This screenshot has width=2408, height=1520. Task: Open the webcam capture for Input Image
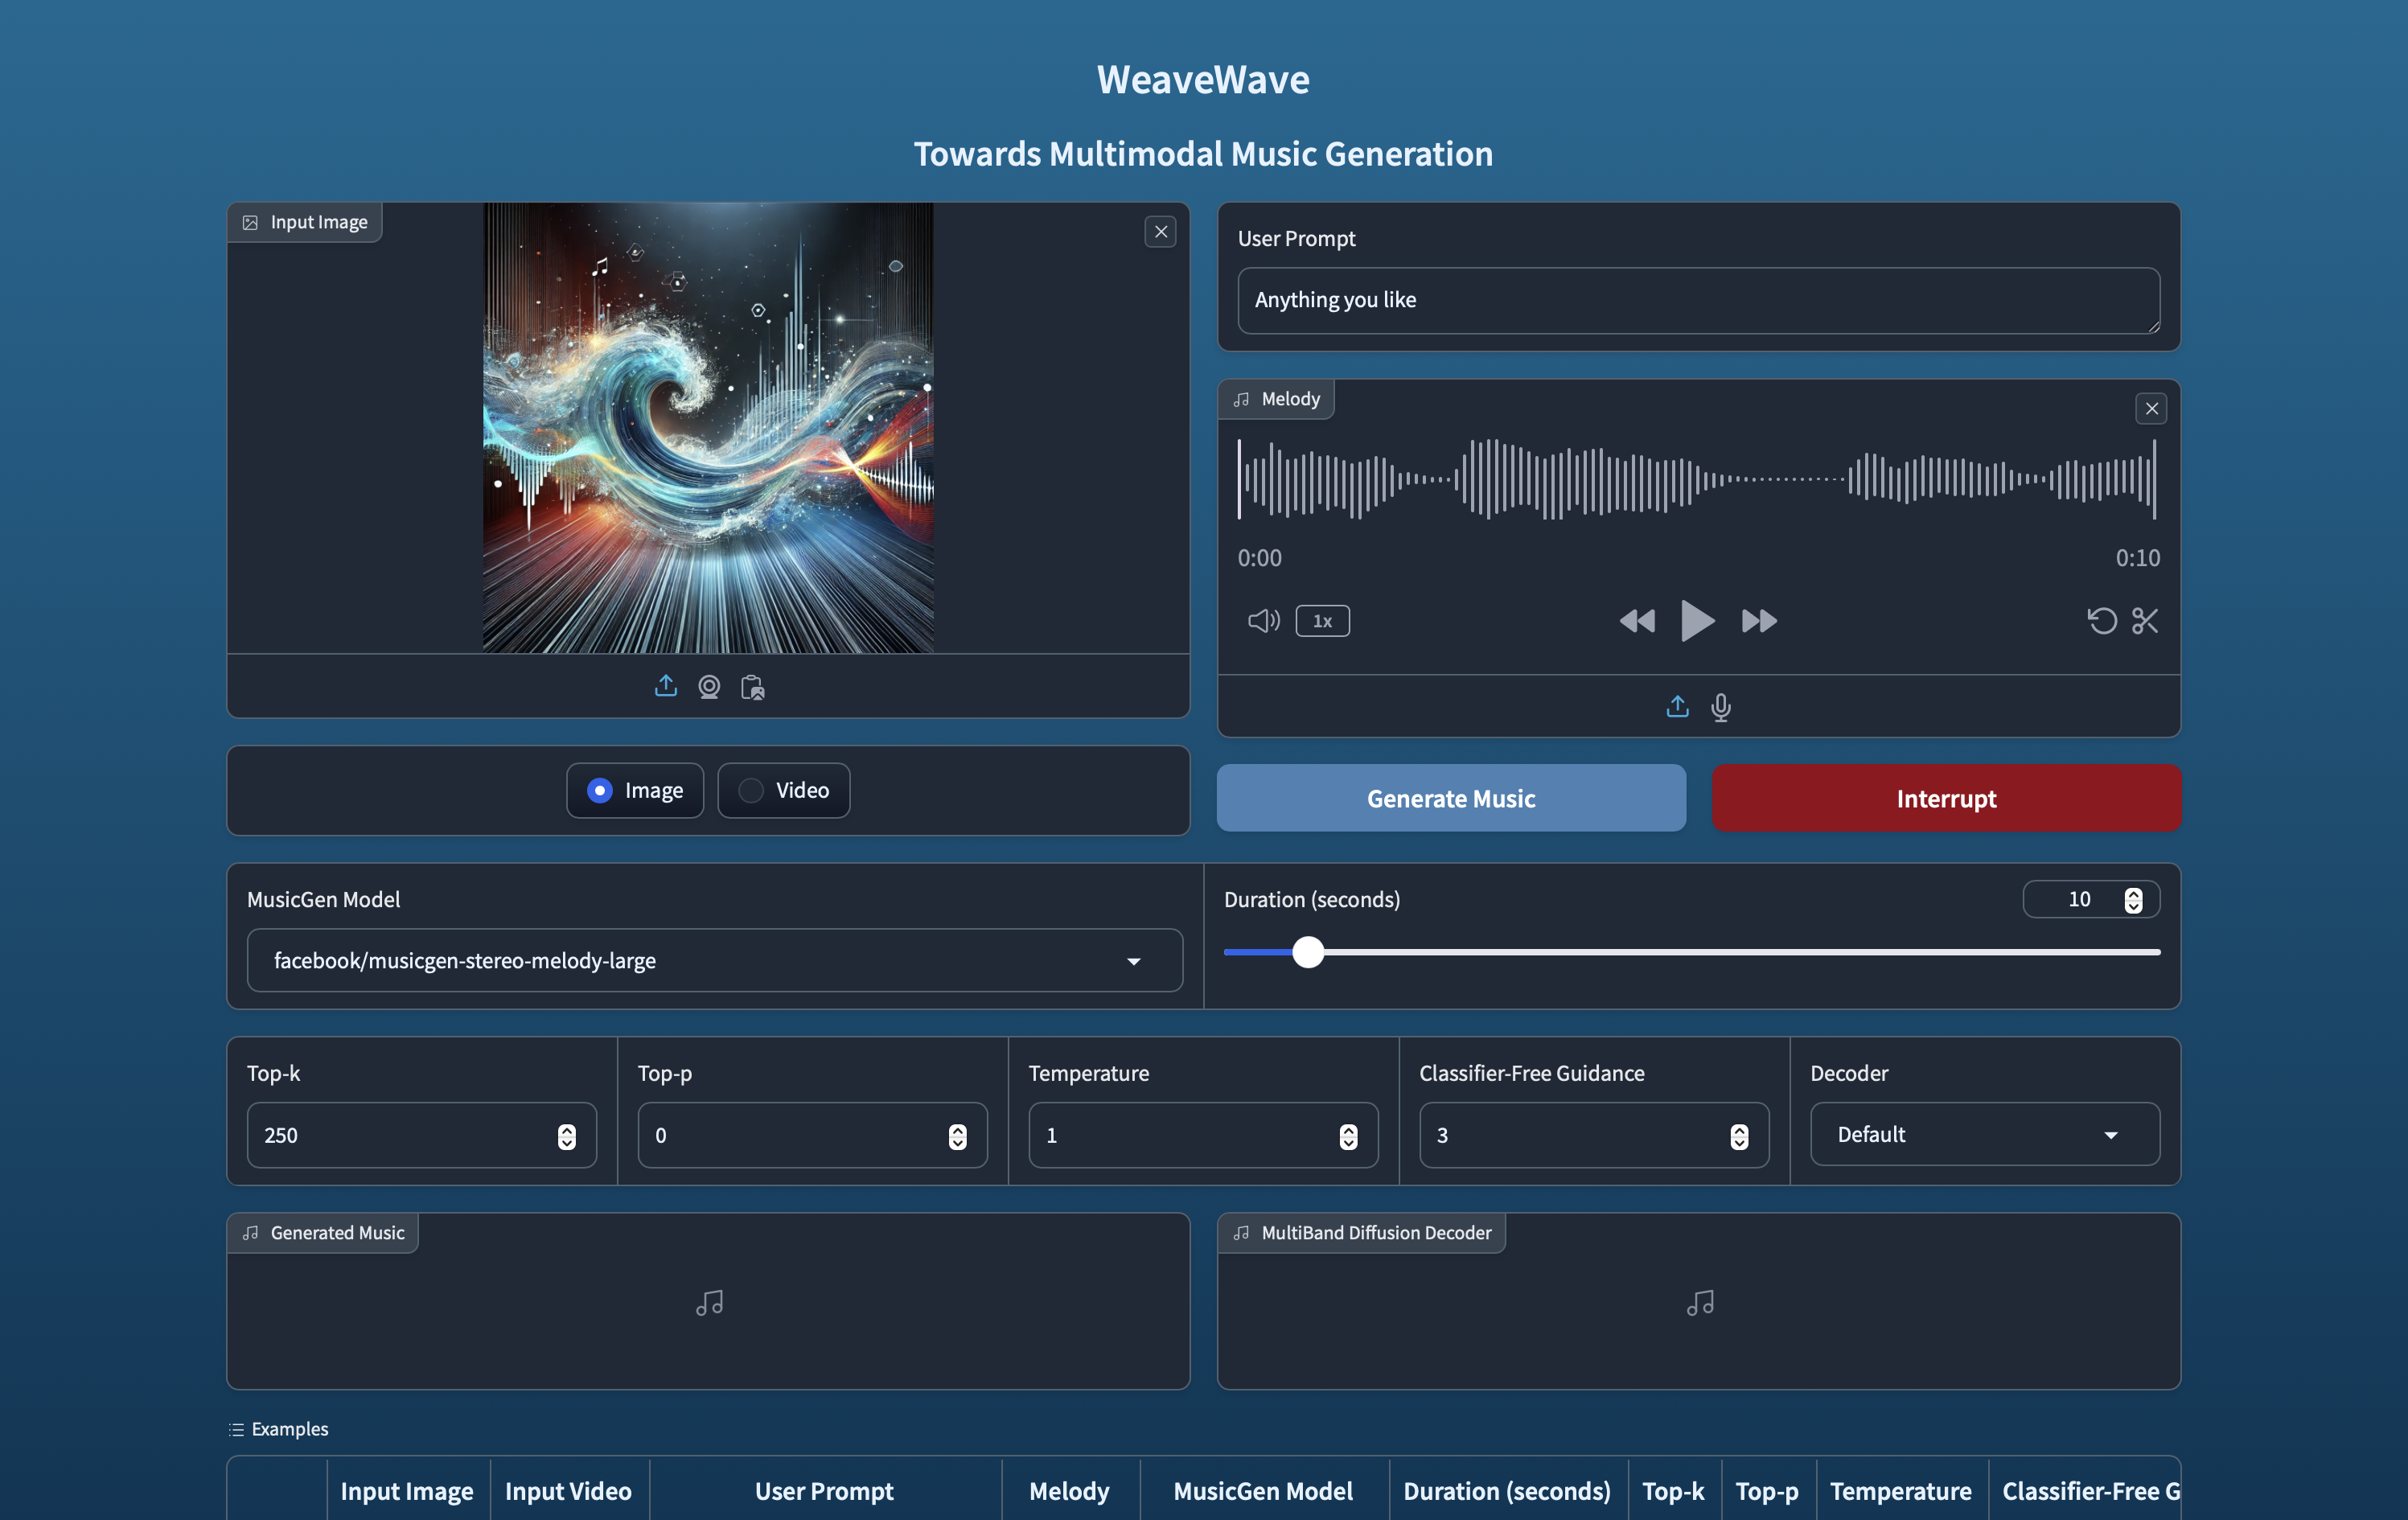[709, 687]
